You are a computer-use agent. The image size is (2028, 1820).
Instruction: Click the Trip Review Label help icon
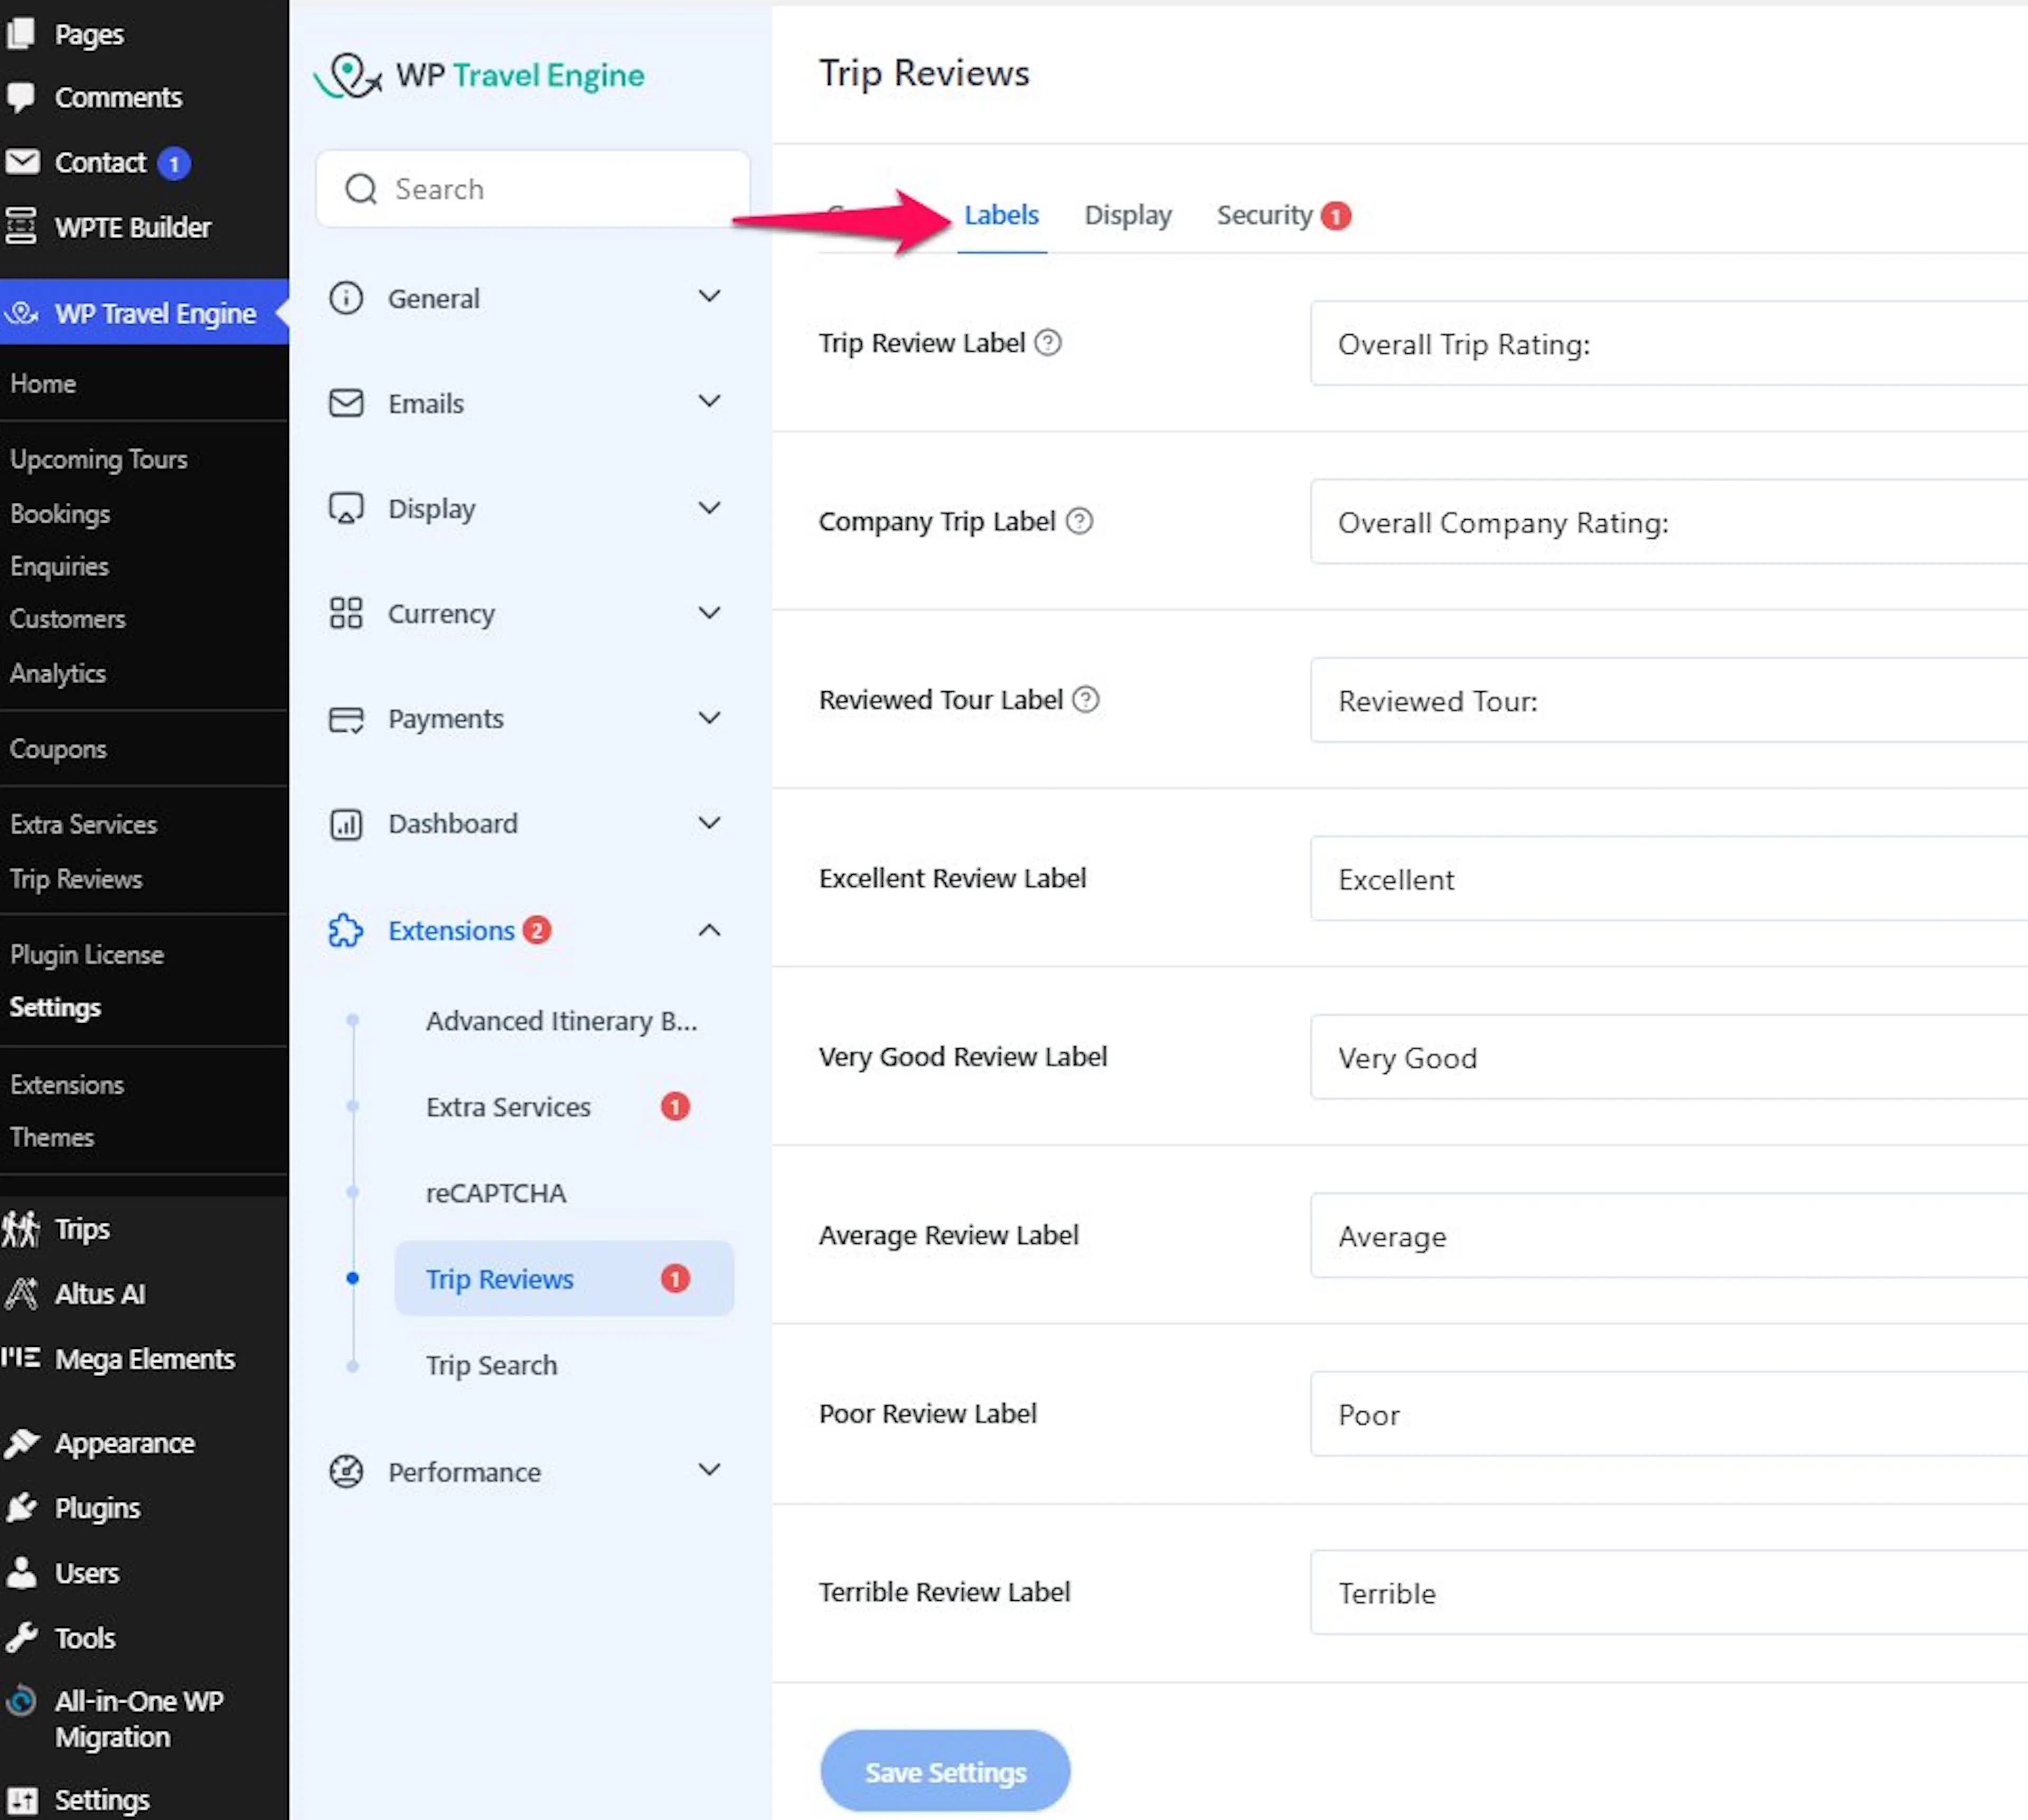pyautogui.click(x=1047, y=343)
